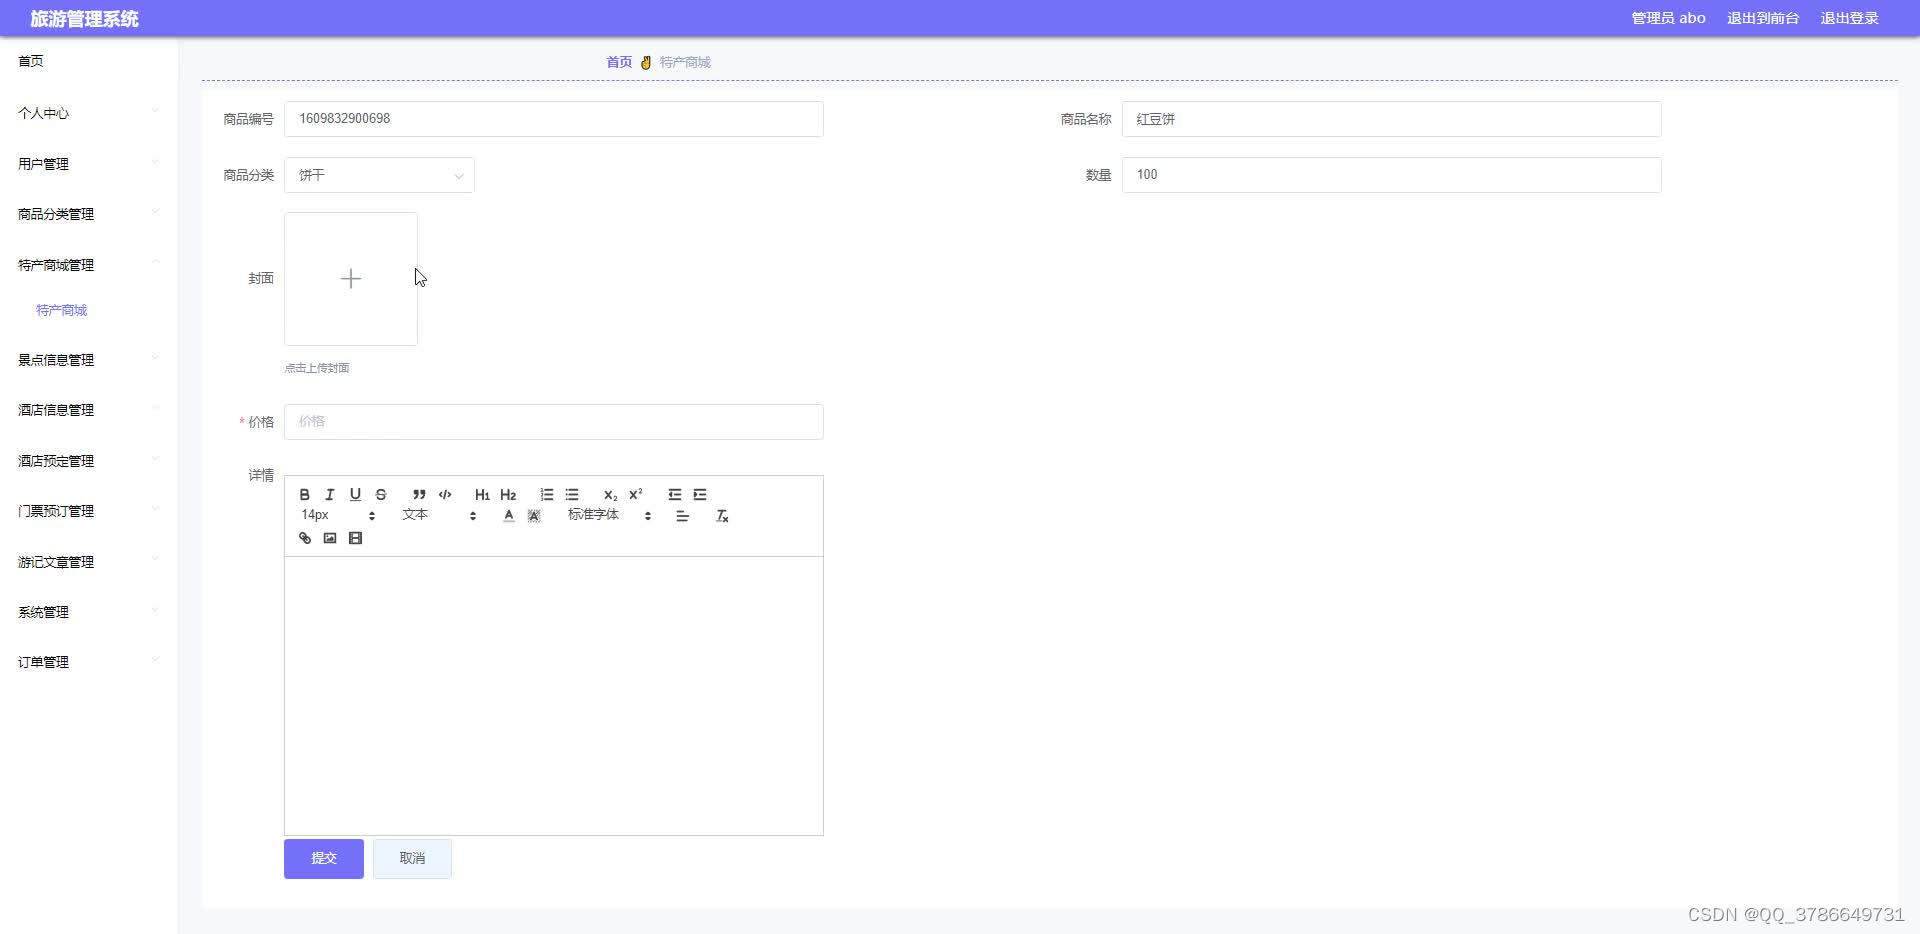Expand 酒店预定管理 sidebar menu
Screen dimensions: 1920x934
tap(88, 461)
